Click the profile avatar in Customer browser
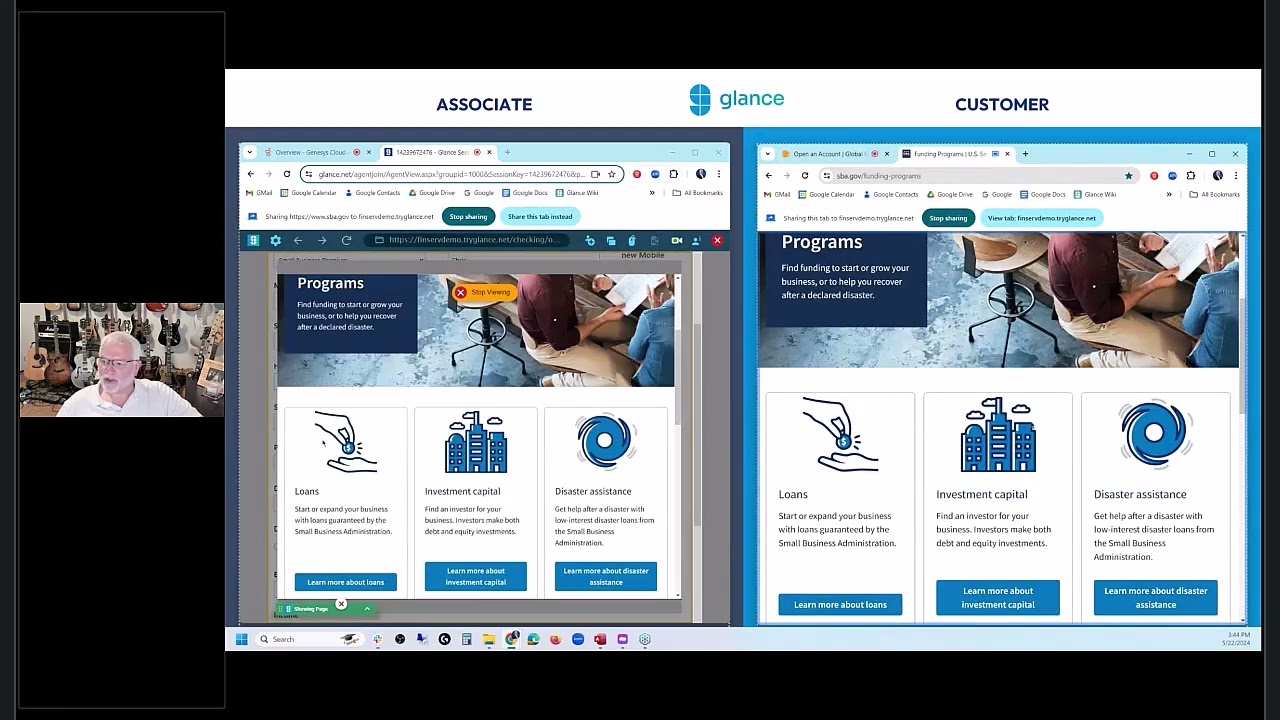The width and height of the screenshot is (1280, 720). coord(1217,176)
